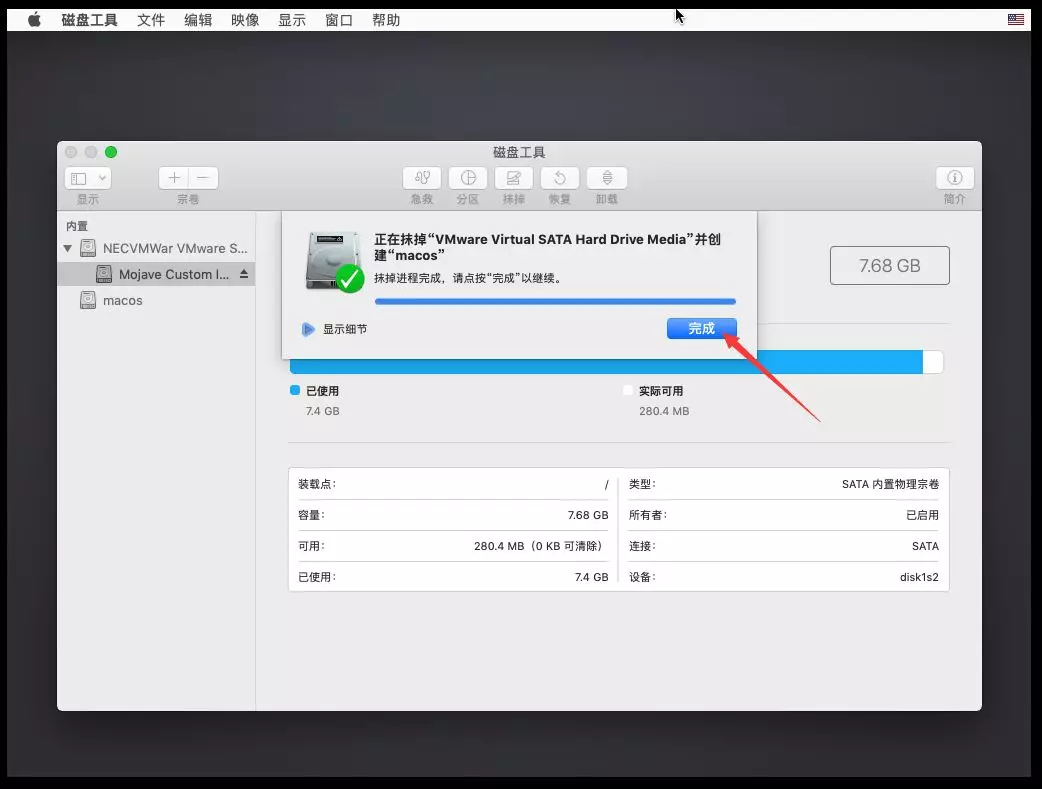The width and height of the screenshot is (1042, 789).
Task: Click the 容量 7.68 GB row
Action: (453, 515)
